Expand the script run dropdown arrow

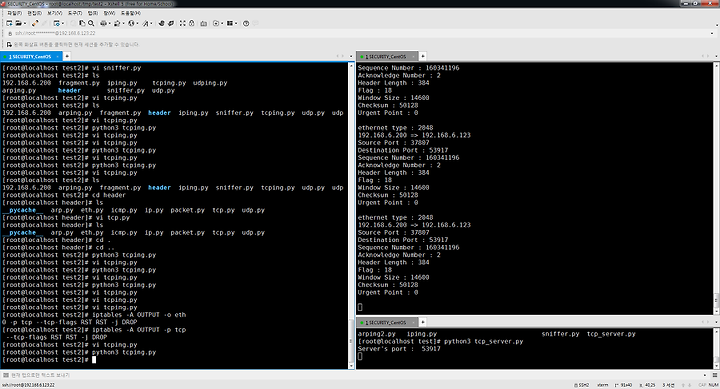222,23
